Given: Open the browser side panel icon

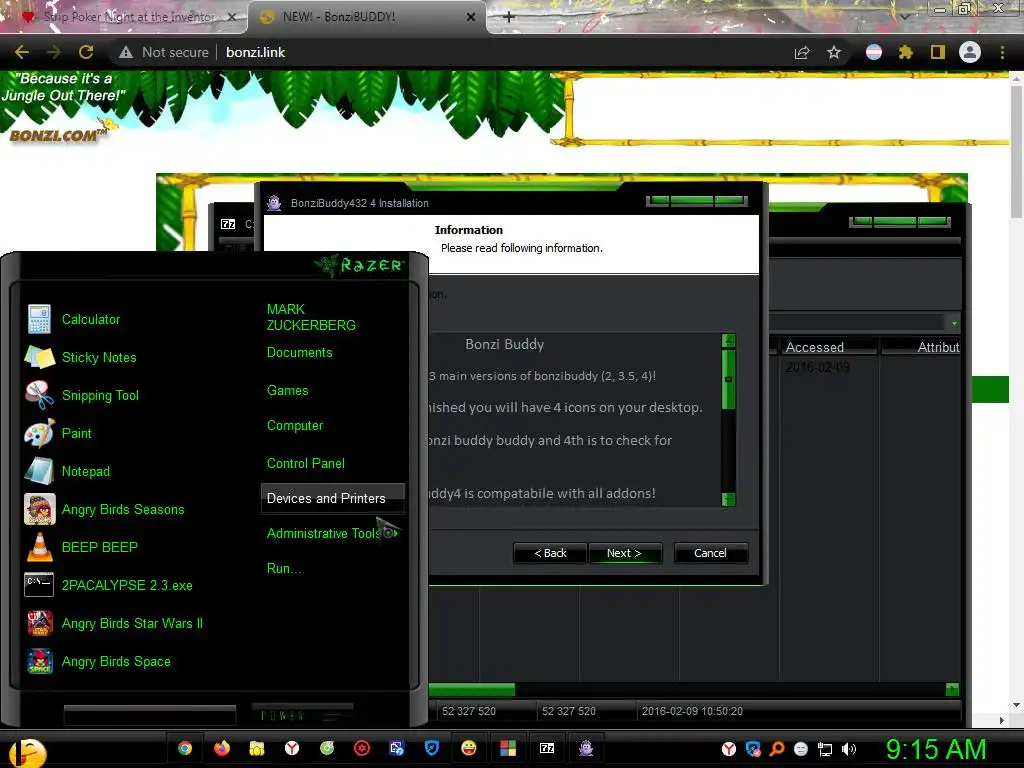Looking at the screenshot, I should pos(938,52).
